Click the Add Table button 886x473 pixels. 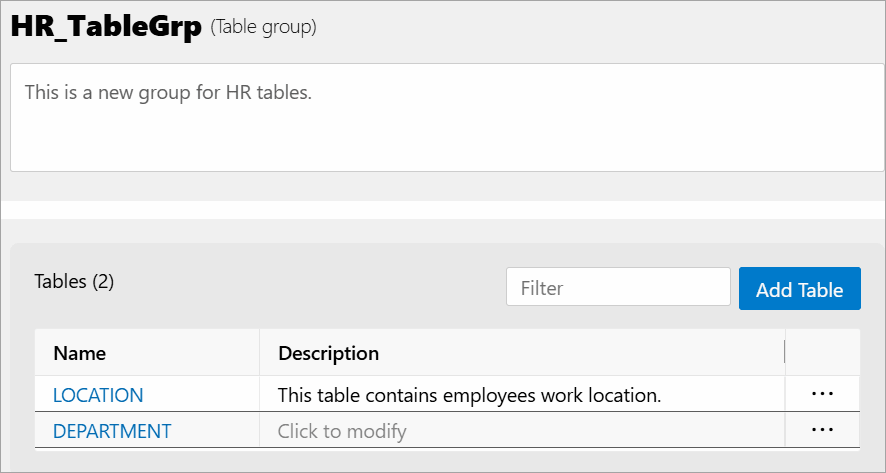[799, 289]
